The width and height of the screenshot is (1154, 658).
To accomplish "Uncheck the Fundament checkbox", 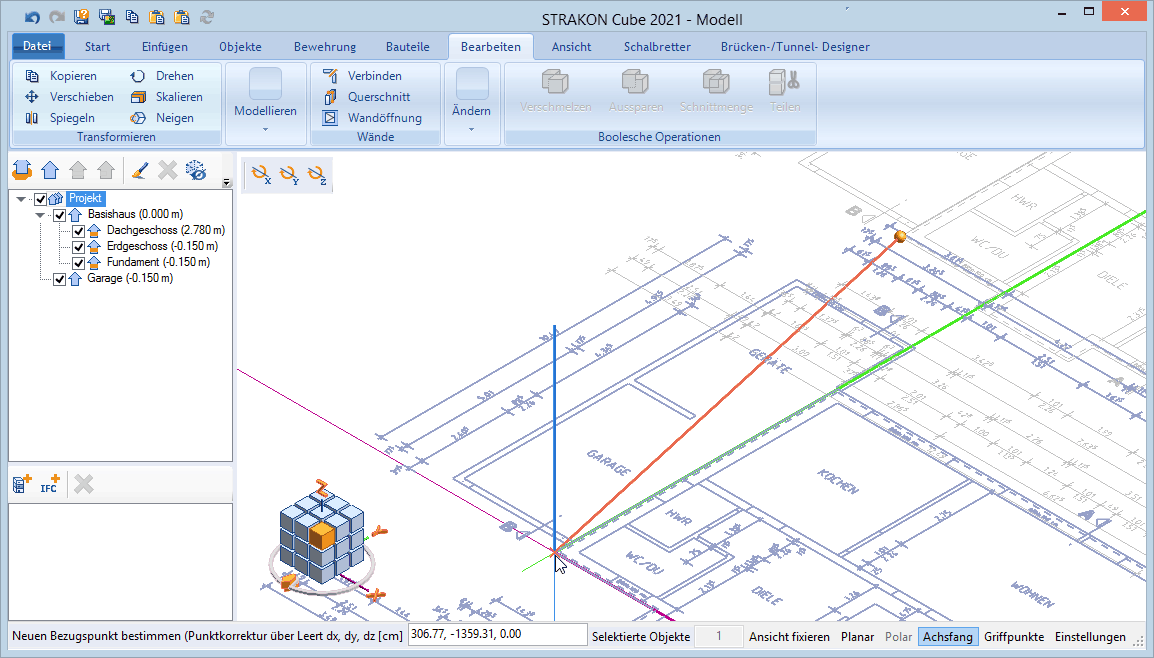I will (x=78, y=263).
